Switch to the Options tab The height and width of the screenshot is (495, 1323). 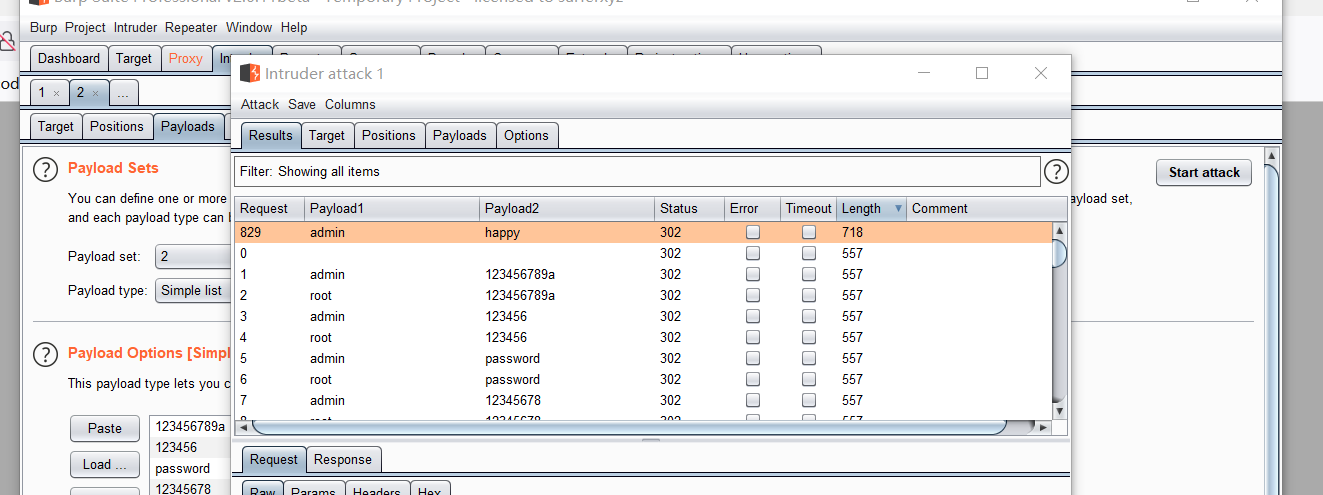(526, 135)
